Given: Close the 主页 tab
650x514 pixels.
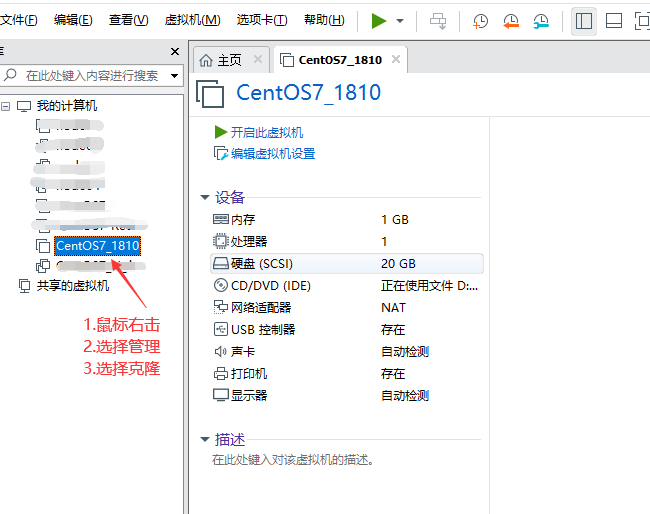Looking at the screenshot, I should pyautogui.click(x=258, y=59).
